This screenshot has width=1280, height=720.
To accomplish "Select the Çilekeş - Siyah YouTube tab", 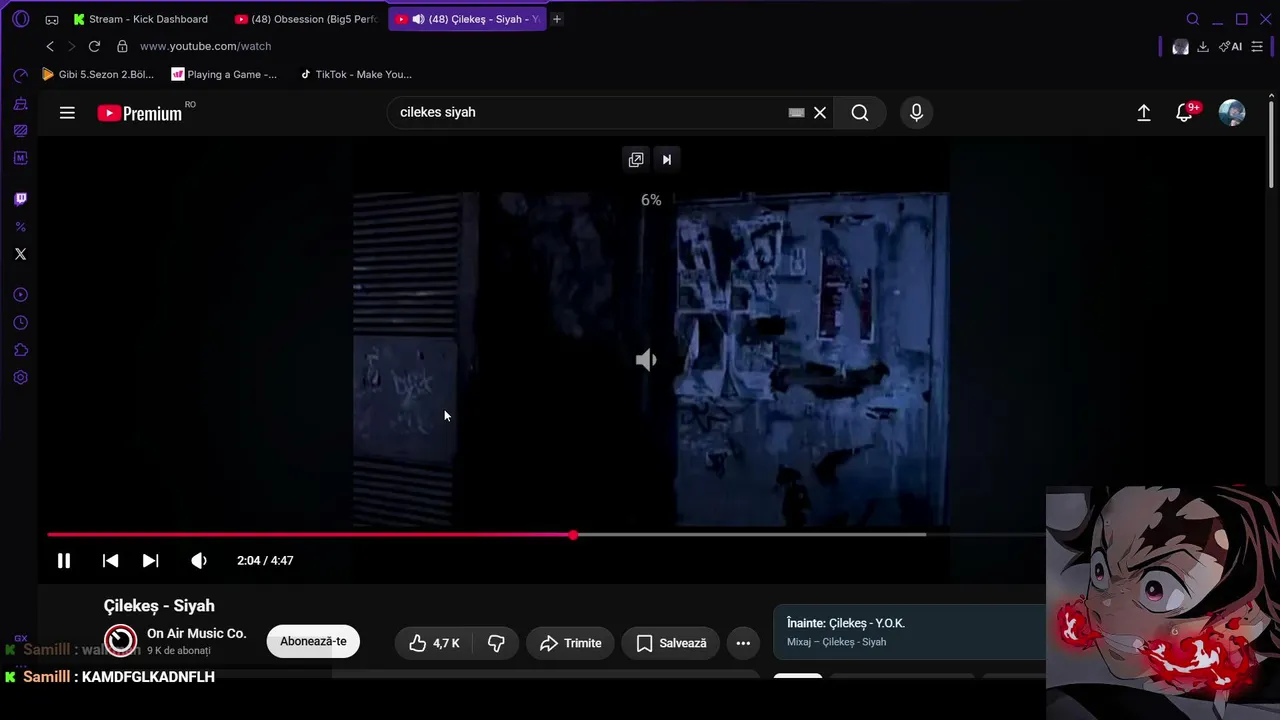I will (468, 19).
